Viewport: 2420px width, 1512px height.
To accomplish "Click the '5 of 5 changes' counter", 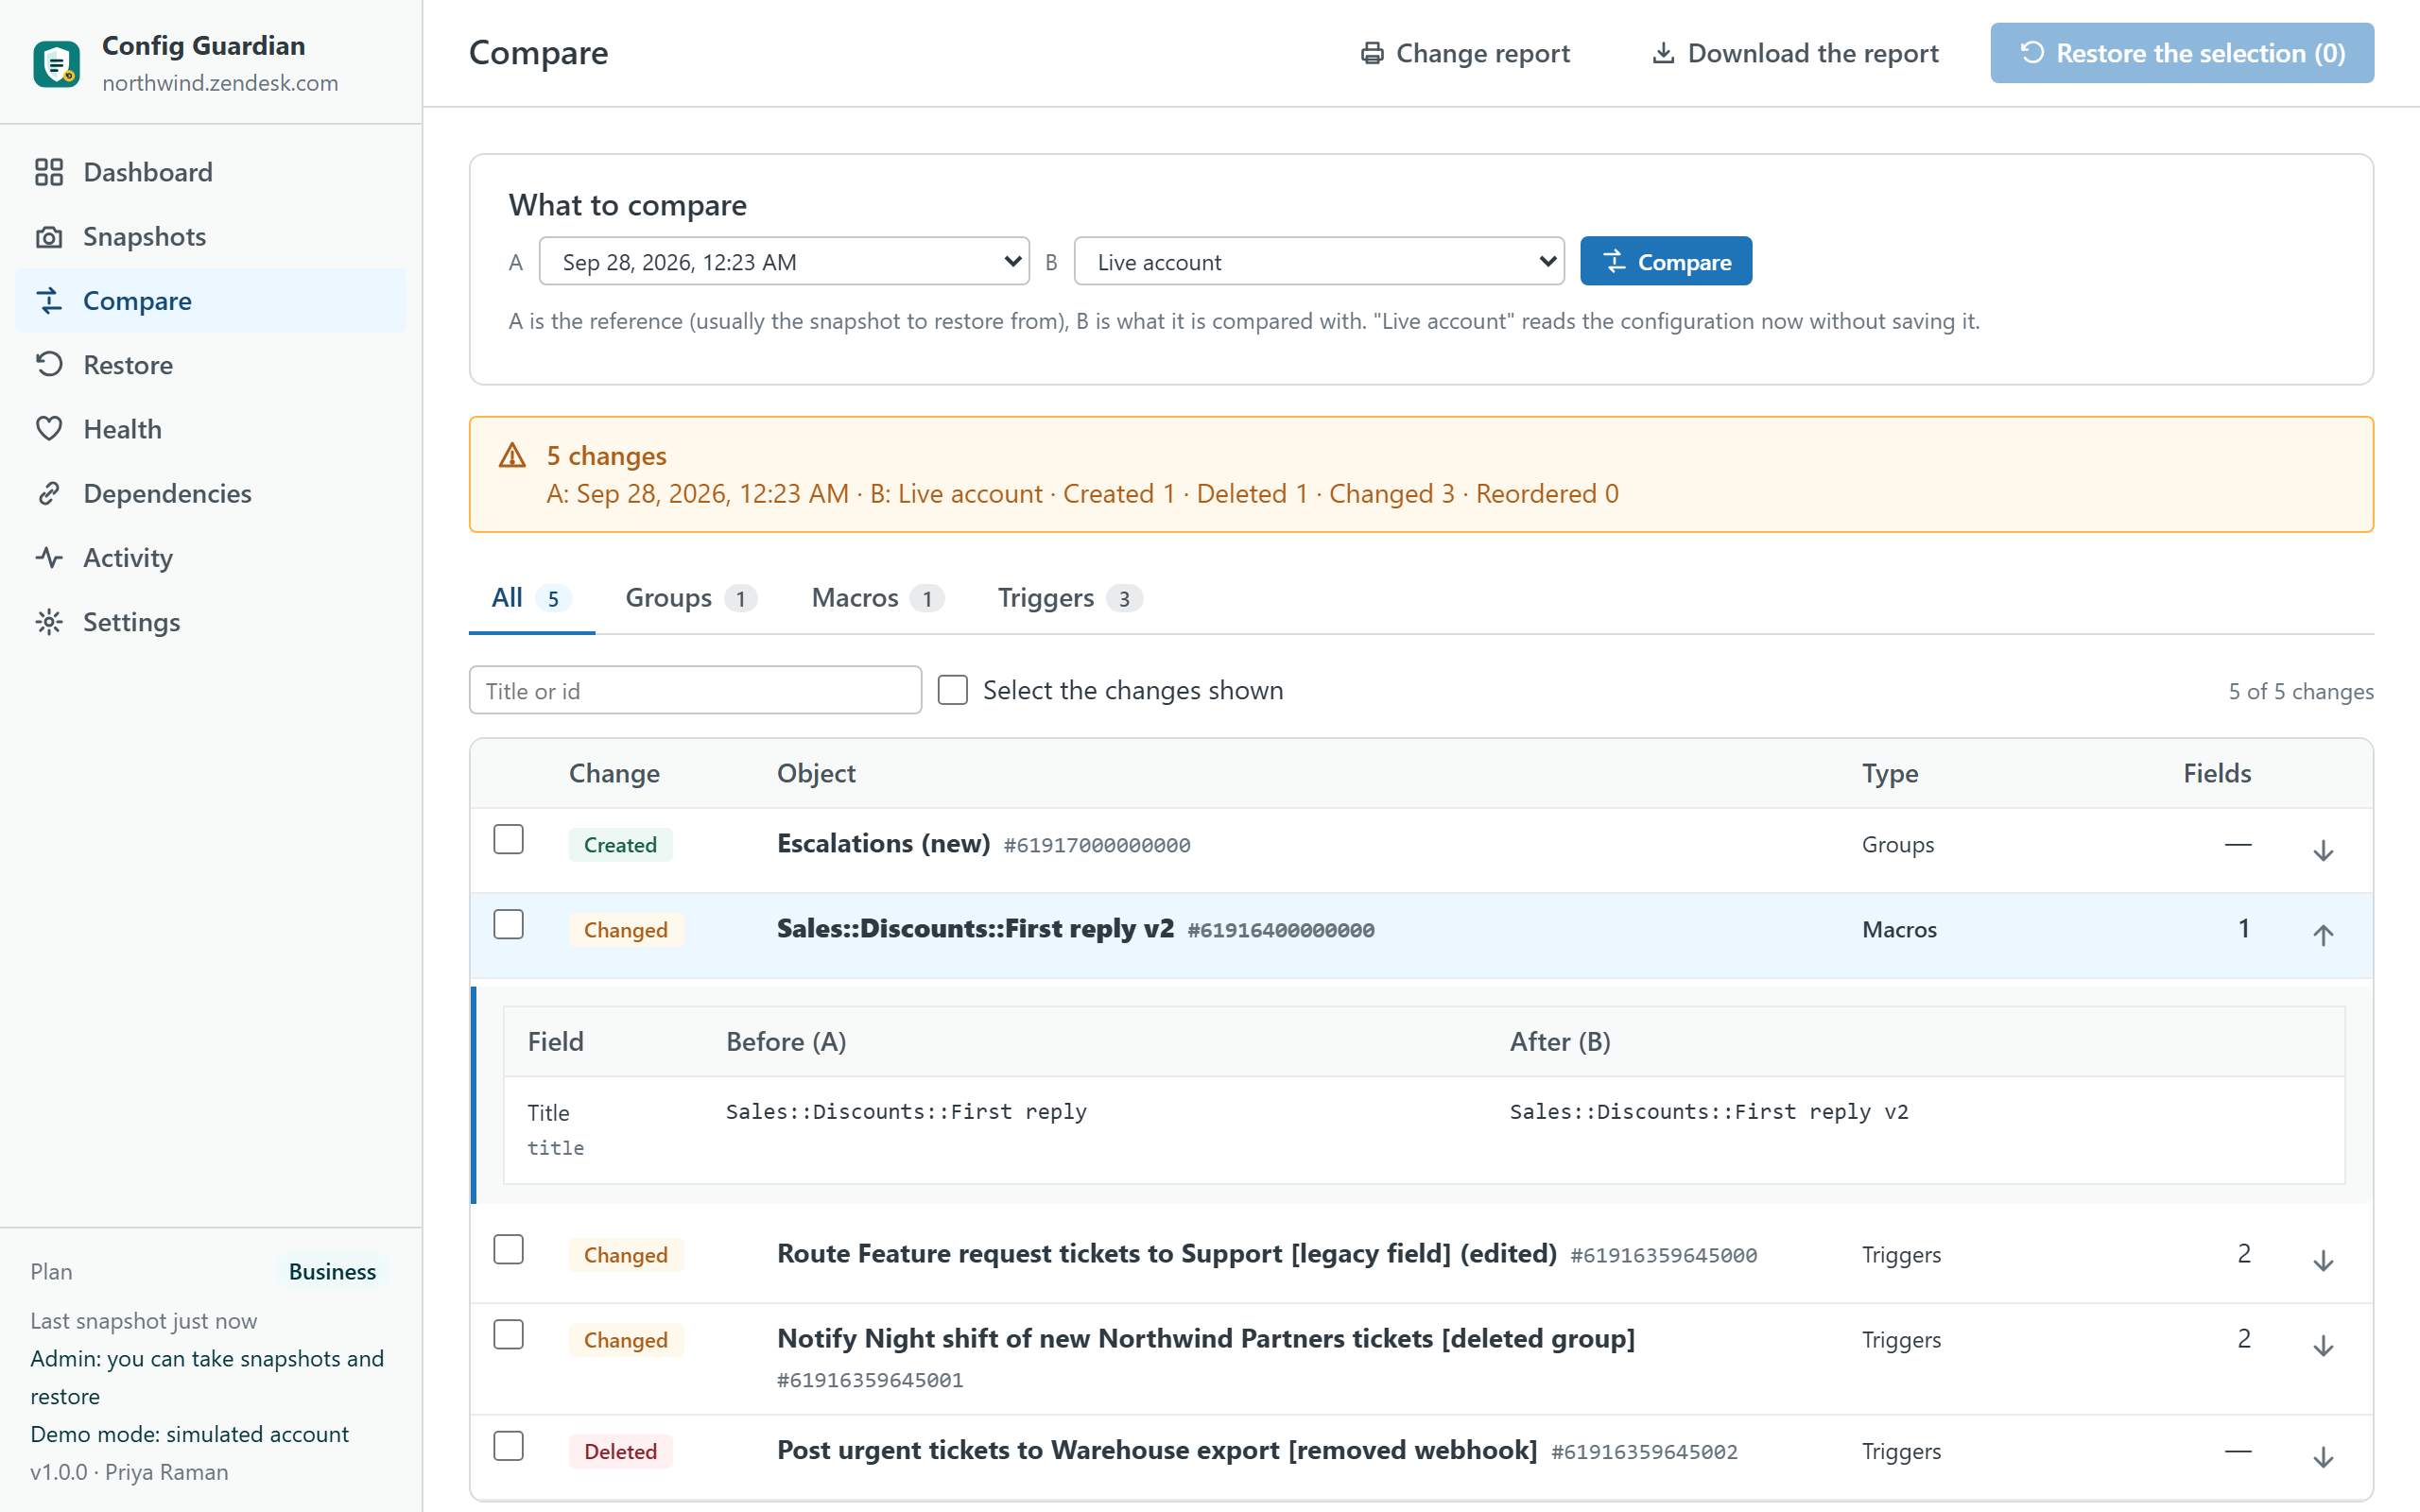I will (x=2301, y=691).
